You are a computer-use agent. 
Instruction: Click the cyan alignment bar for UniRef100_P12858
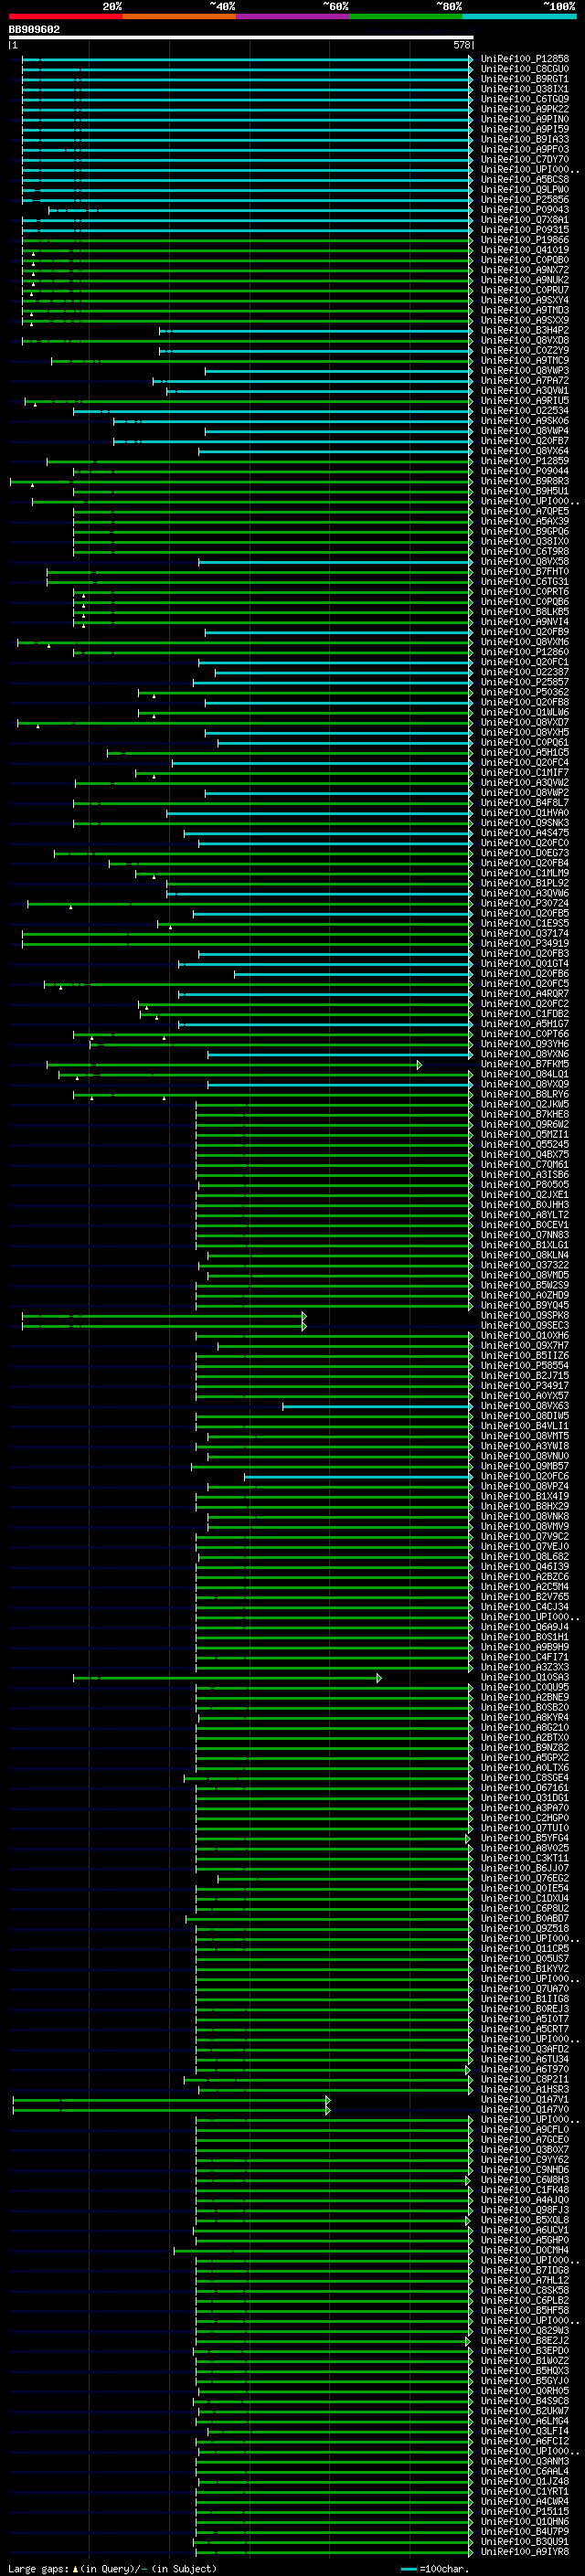pyautogui.click(x=247, y=59)
